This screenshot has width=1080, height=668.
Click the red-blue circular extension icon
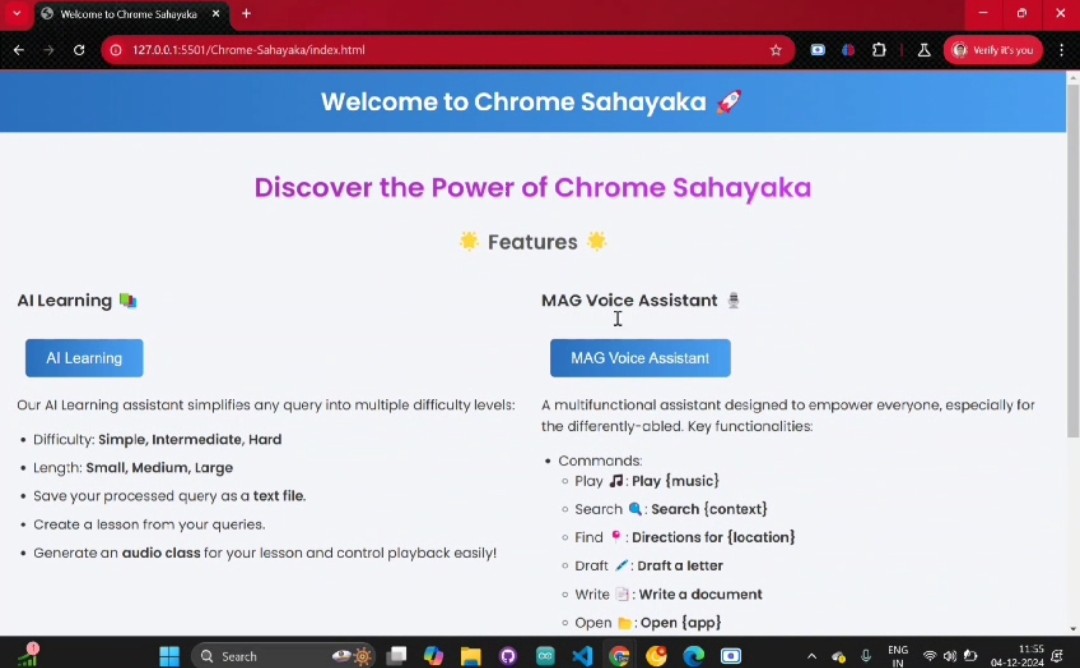(x=848, y=50)
